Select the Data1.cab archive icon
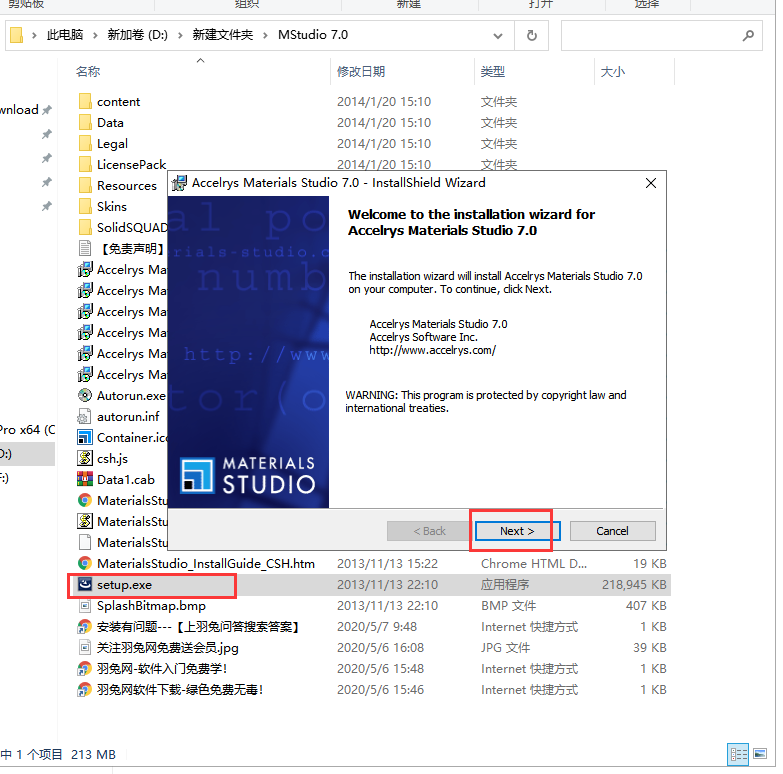Image resolution: width=783 pixels, height=774 pixels. tap(85, 479)
